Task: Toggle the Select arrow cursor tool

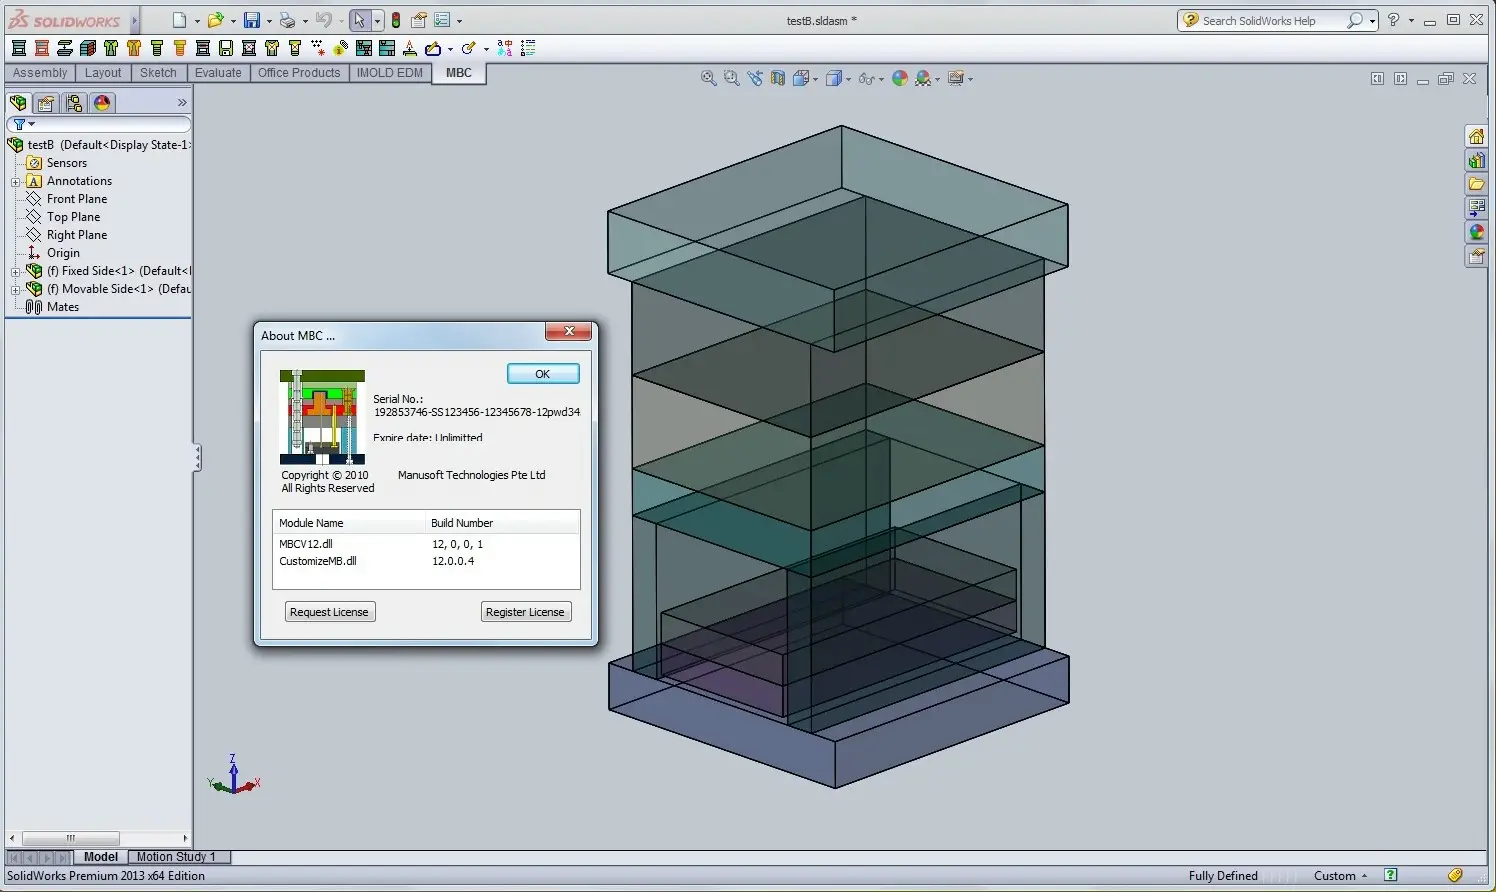Action: click(360, 20)
